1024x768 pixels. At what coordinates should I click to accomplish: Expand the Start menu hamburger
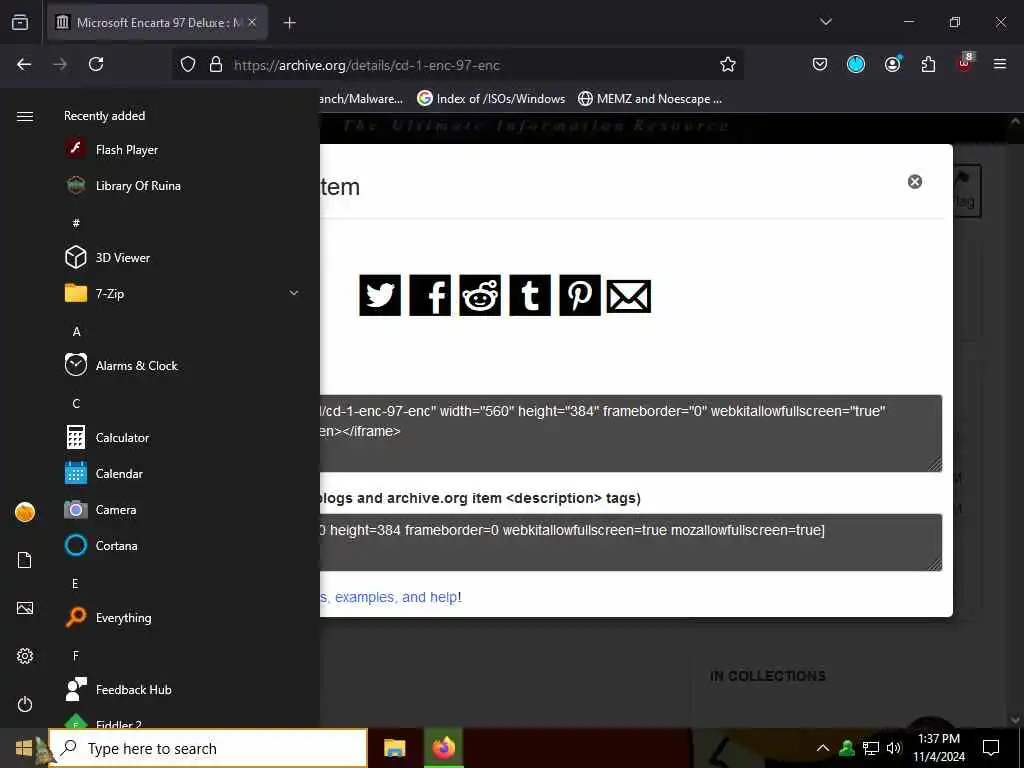[x=25, y=116]
